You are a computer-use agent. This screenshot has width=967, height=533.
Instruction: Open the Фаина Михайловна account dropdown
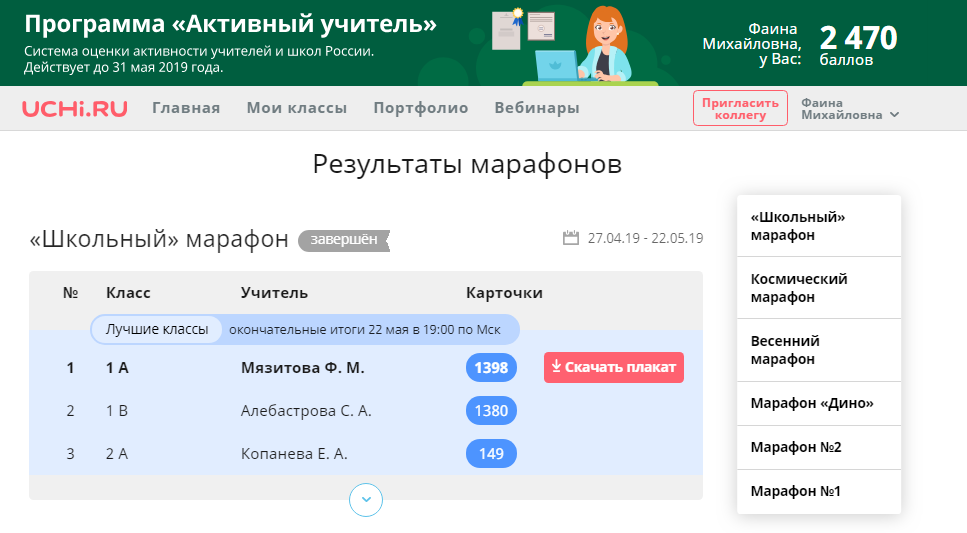coord(850,109)
